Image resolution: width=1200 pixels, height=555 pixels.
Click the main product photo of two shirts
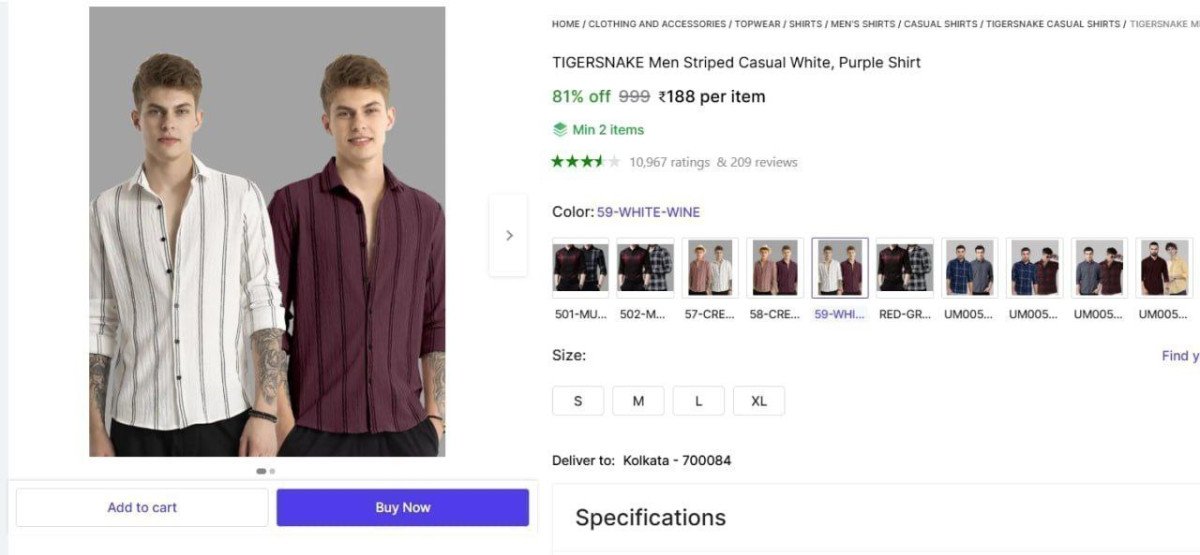point(267,232)
